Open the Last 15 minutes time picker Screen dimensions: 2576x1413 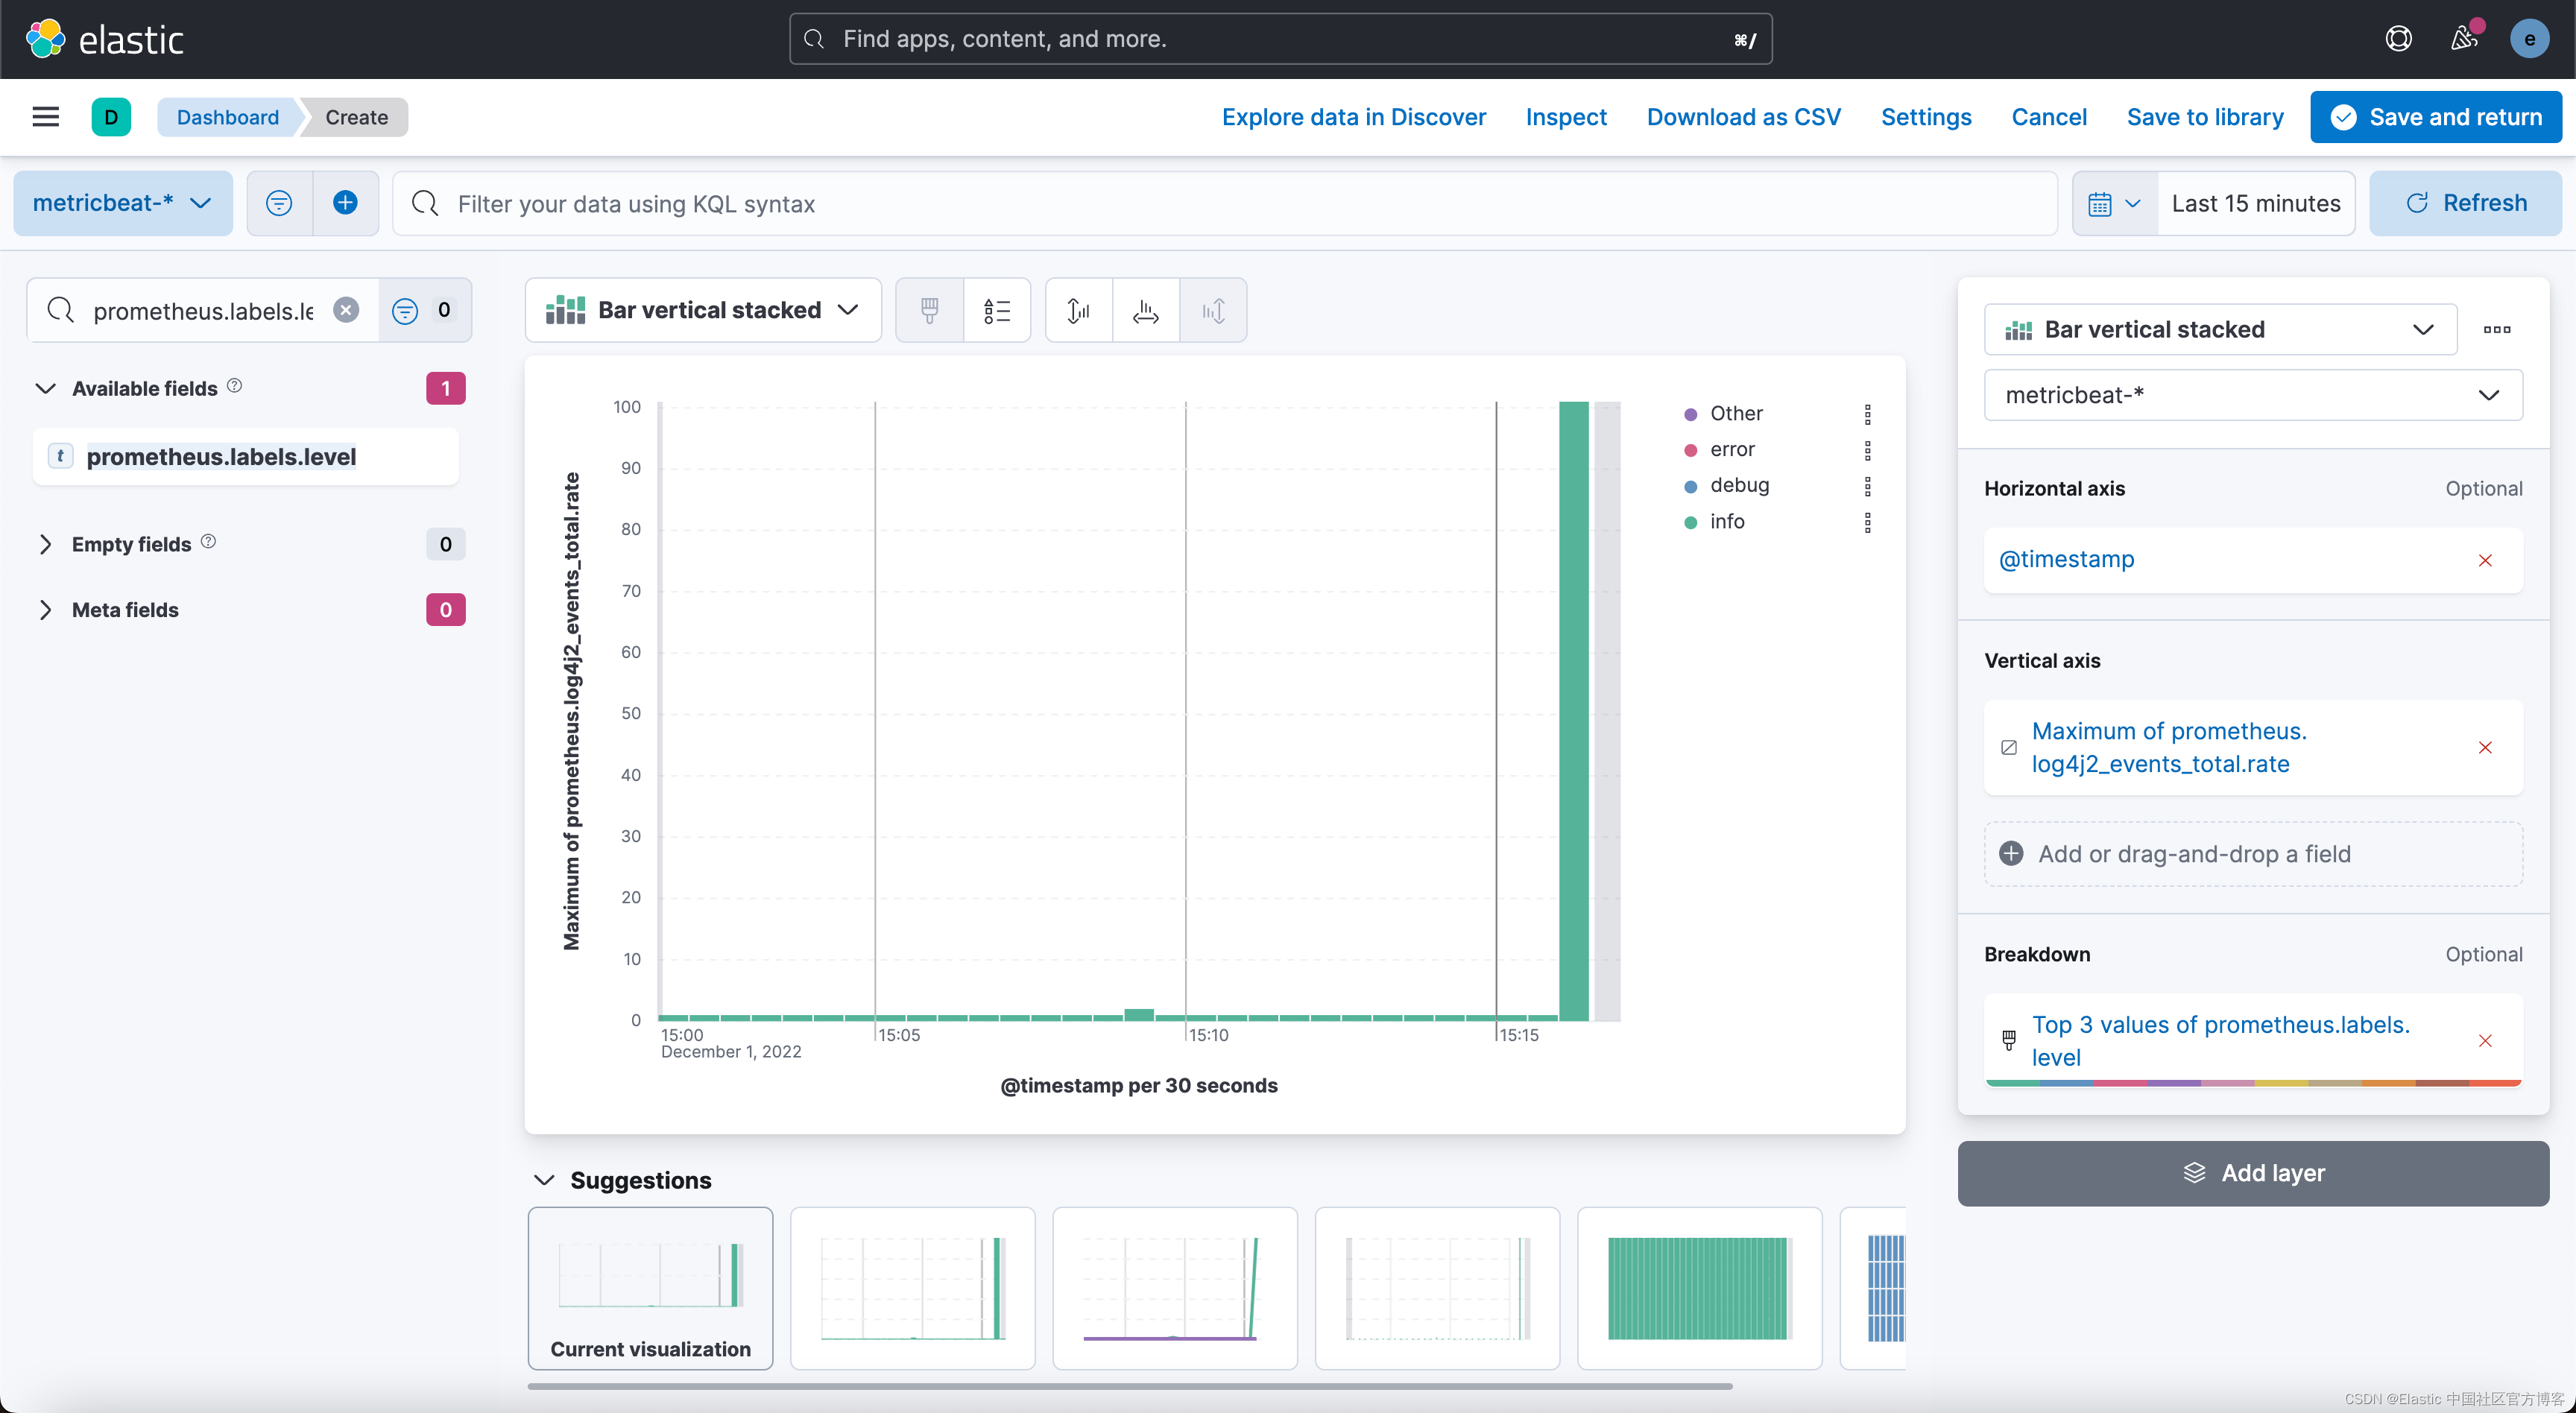(x=2256, y=203)
